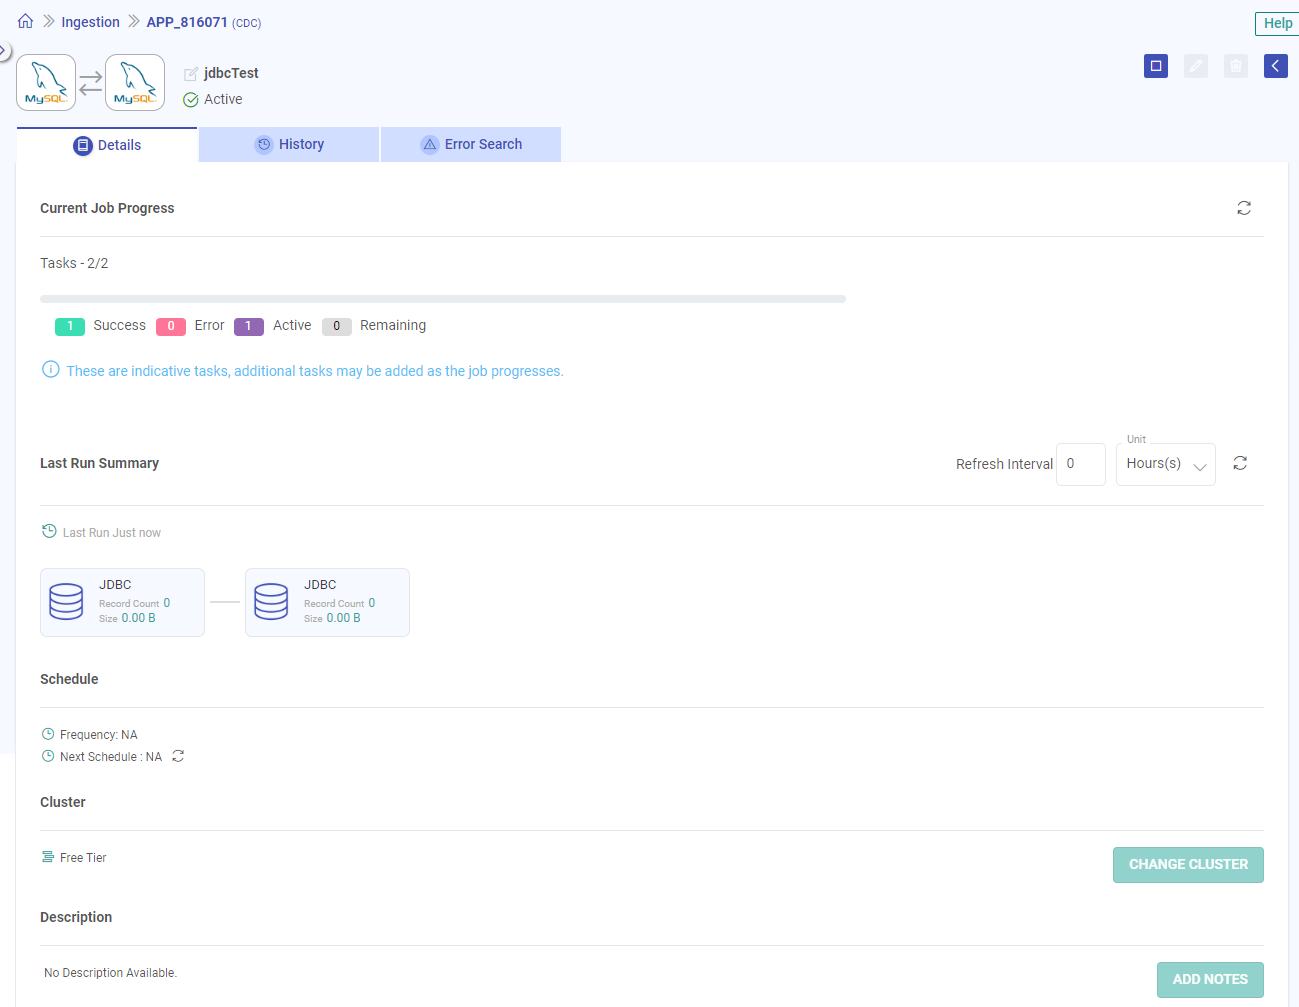Viewport: 1299px width, 1007px height.
Task: Click the stop job square icon
Action: point(1155,66)
